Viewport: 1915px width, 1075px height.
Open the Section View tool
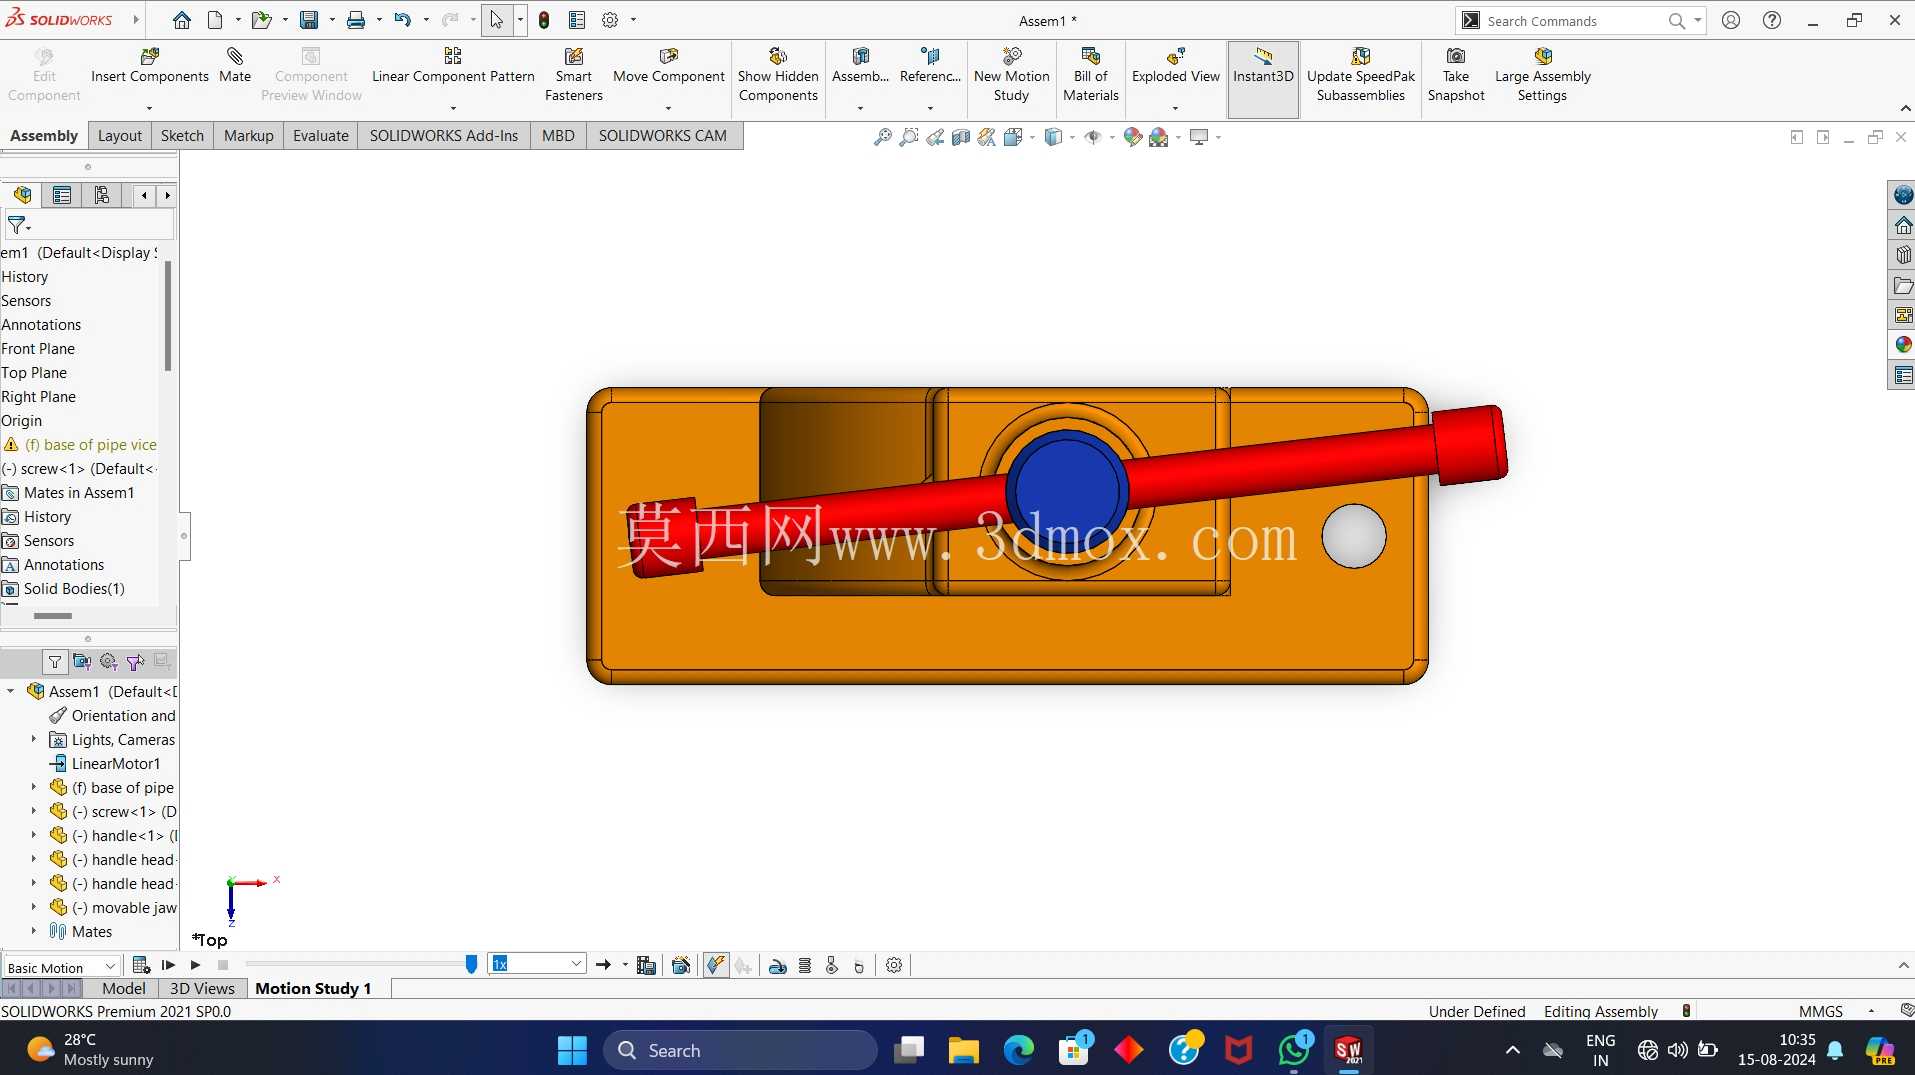(x=960, y=137)
